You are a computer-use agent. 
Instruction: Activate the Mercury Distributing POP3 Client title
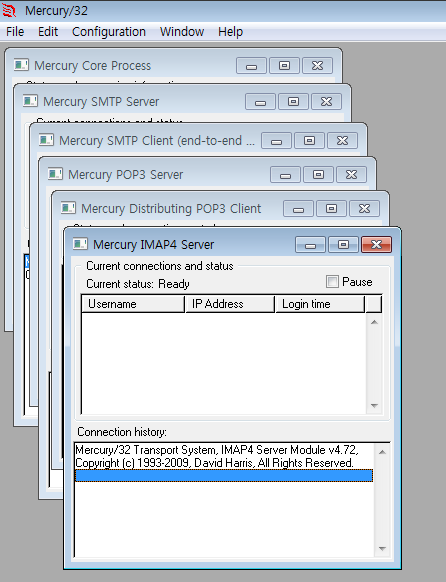click(x=171, y=209)
